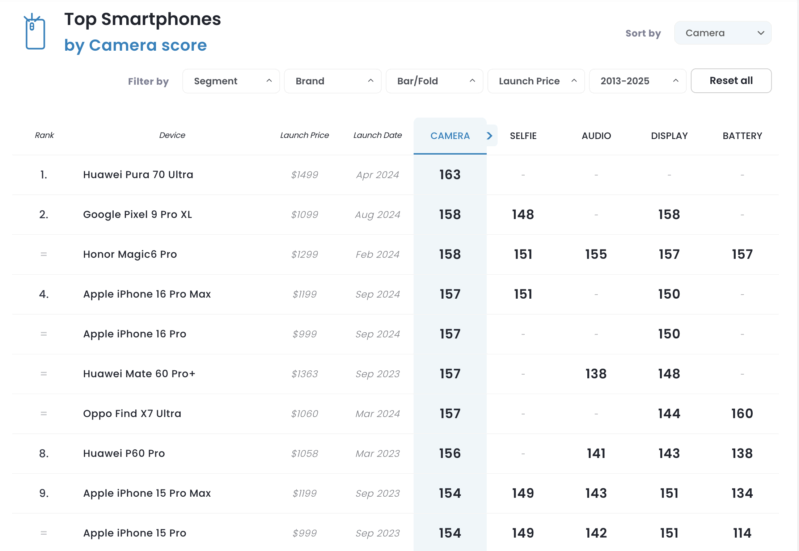Click the blue arrow next to CAMERA
The image size is (799, 551).
tap(490, 136)
